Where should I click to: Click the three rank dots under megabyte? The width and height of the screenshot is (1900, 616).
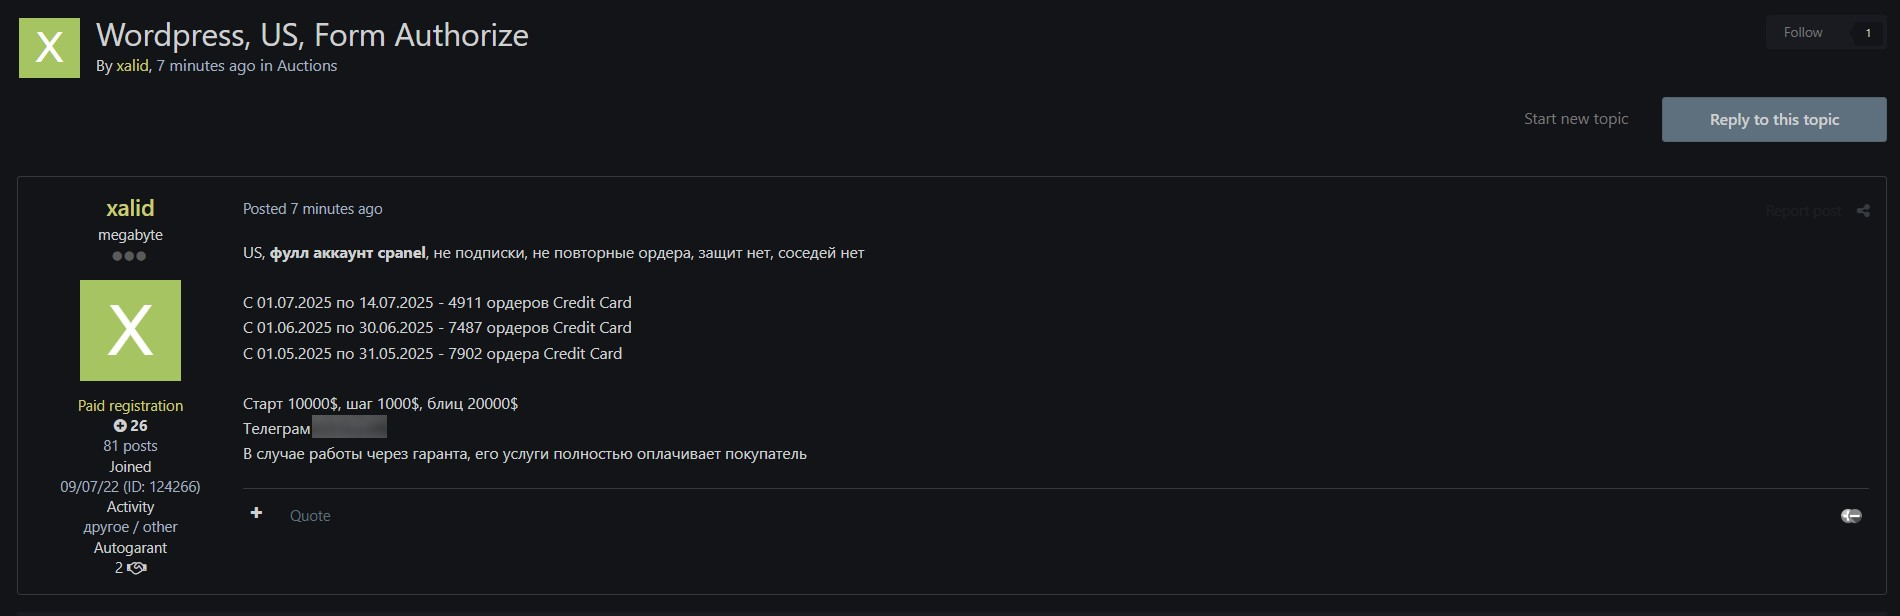pyautogui.click(x=129, y=256)
